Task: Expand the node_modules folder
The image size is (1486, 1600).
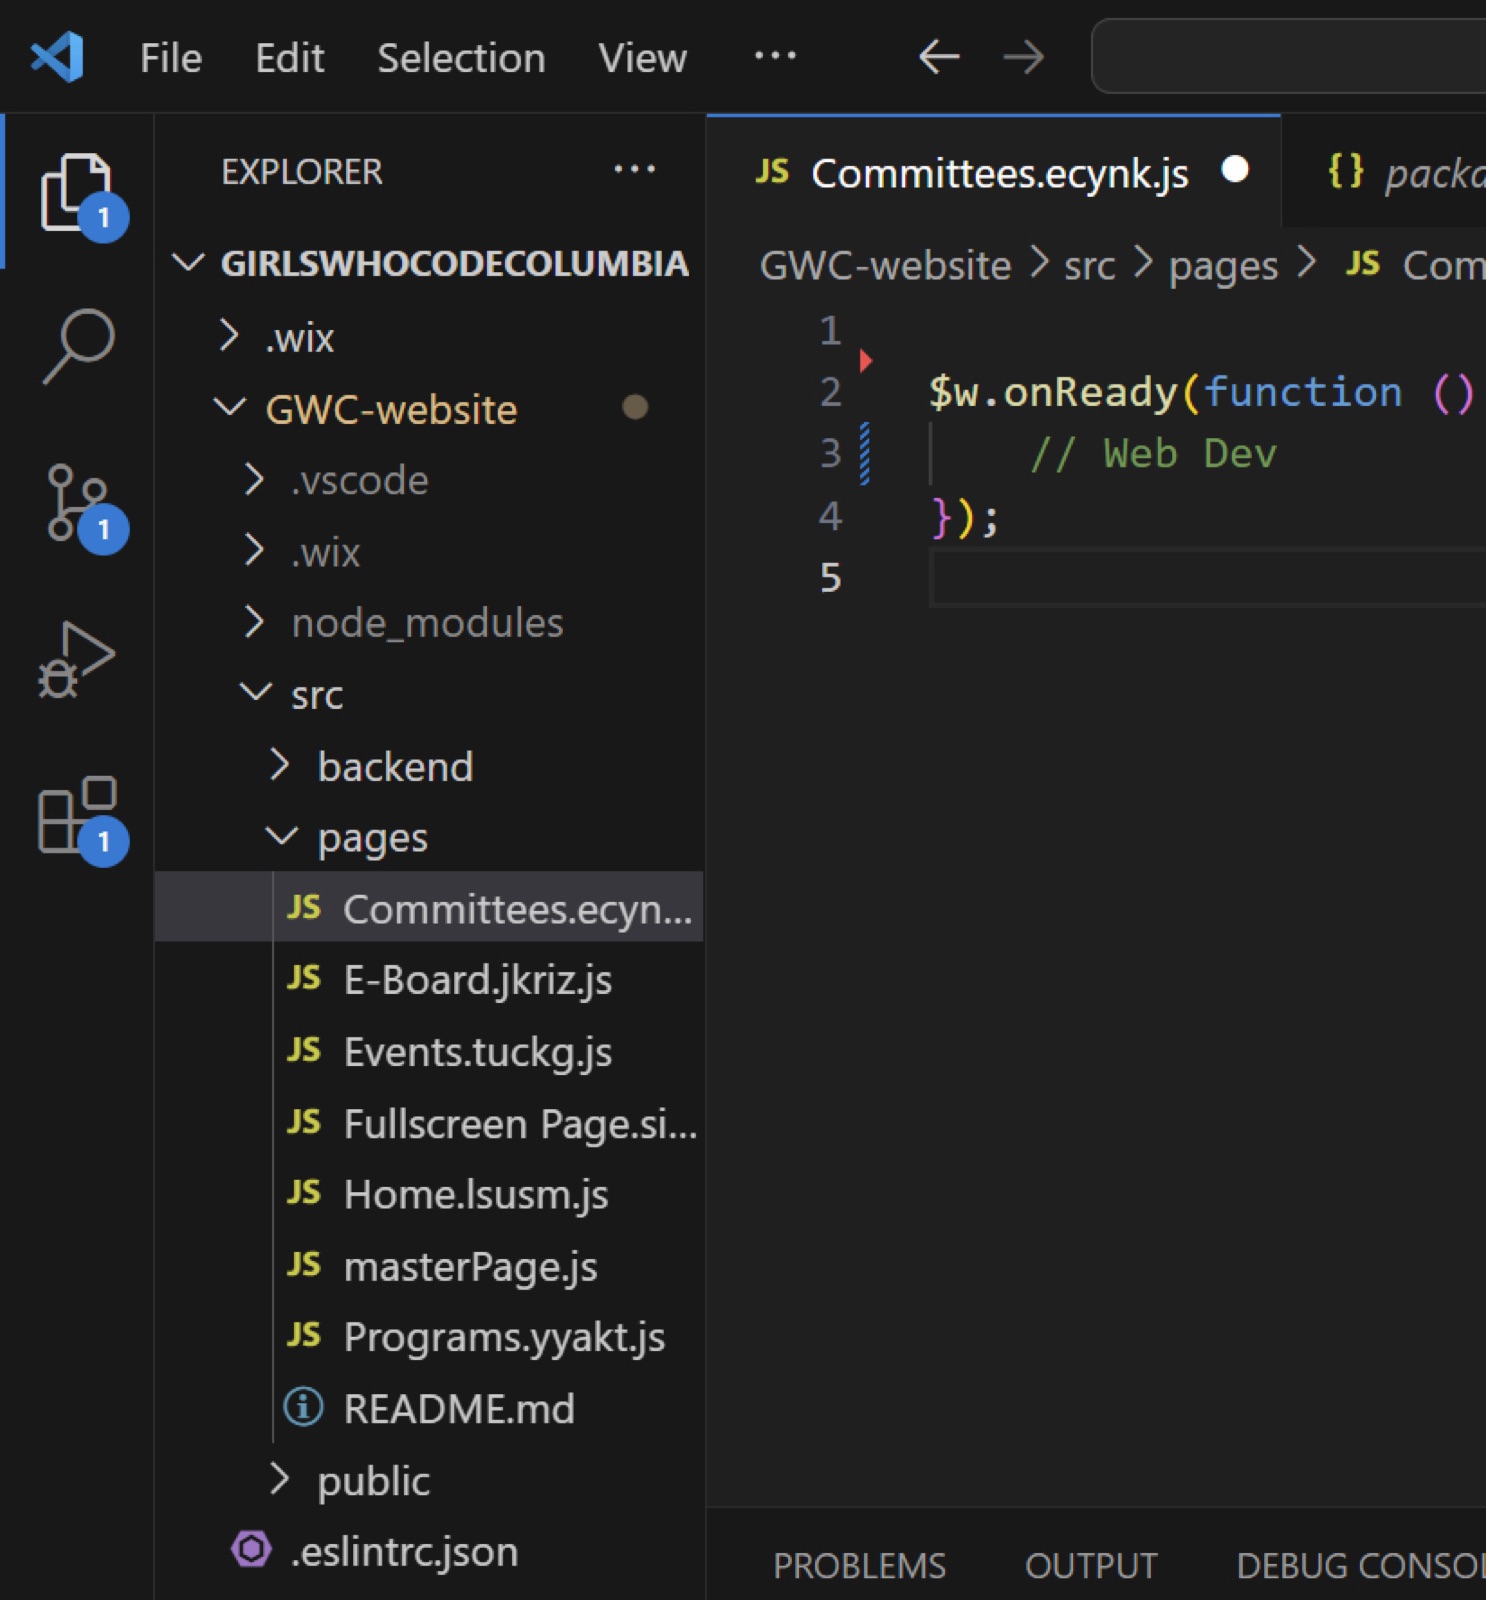Action: tap(430, 622)
